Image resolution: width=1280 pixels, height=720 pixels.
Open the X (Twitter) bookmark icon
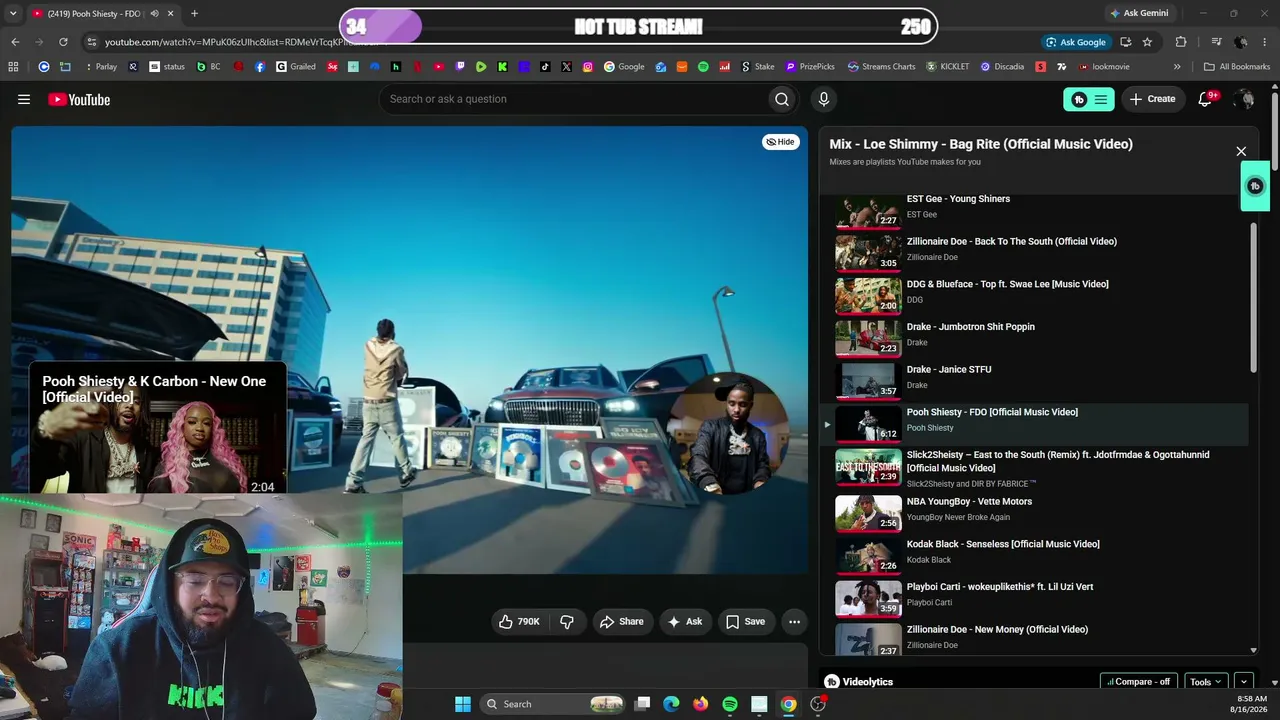point(566,67)
